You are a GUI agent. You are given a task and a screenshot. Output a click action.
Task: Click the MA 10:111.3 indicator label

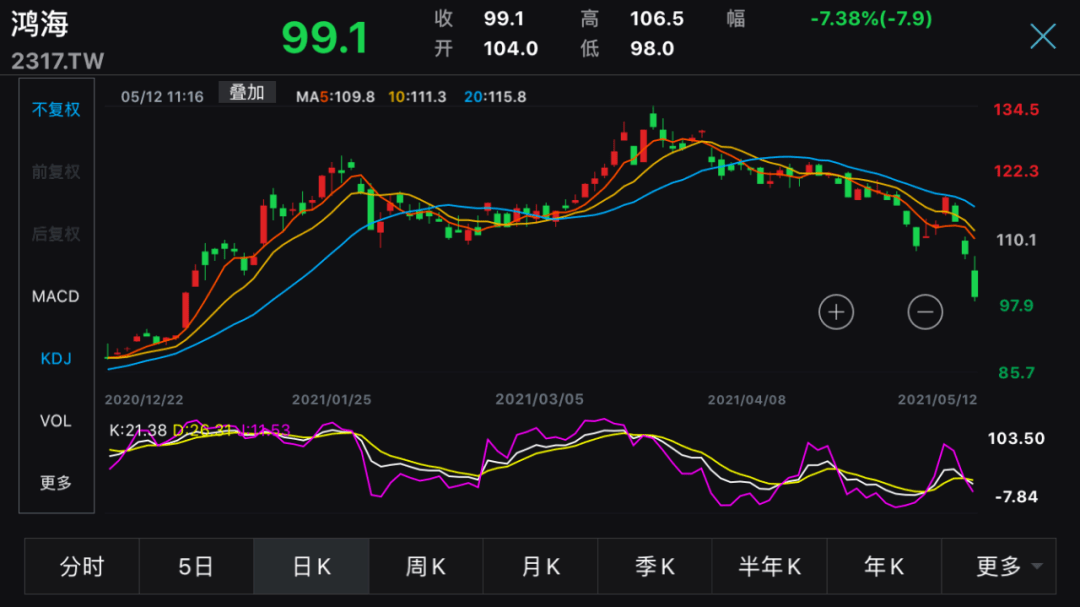[x=417, y=96]
